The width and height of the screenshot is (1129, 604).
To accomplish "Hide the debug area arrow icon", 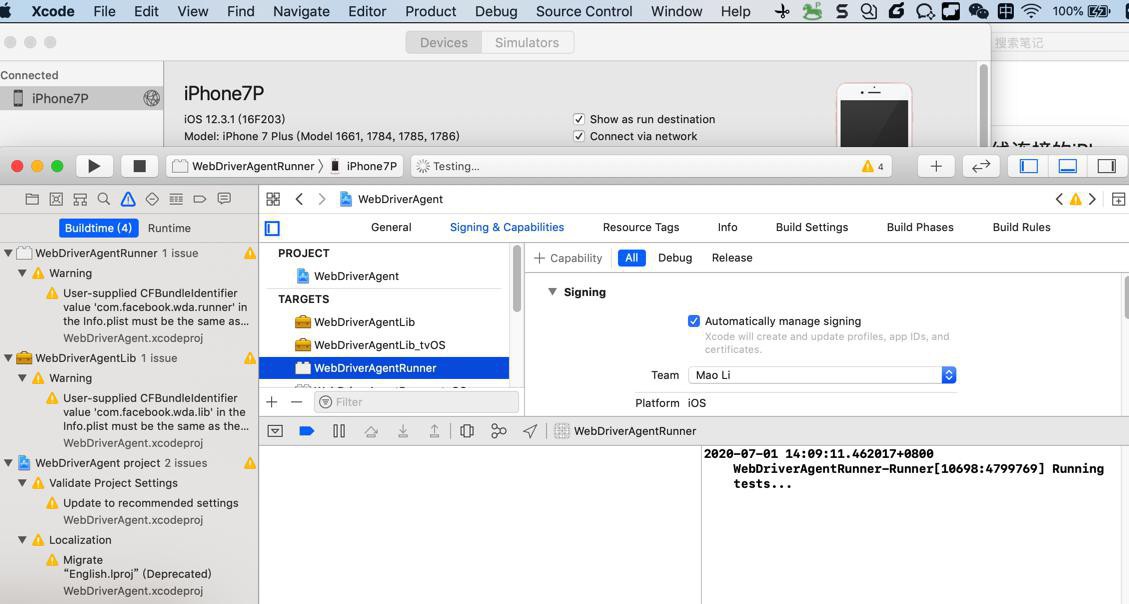I will (x=275, y=431).
